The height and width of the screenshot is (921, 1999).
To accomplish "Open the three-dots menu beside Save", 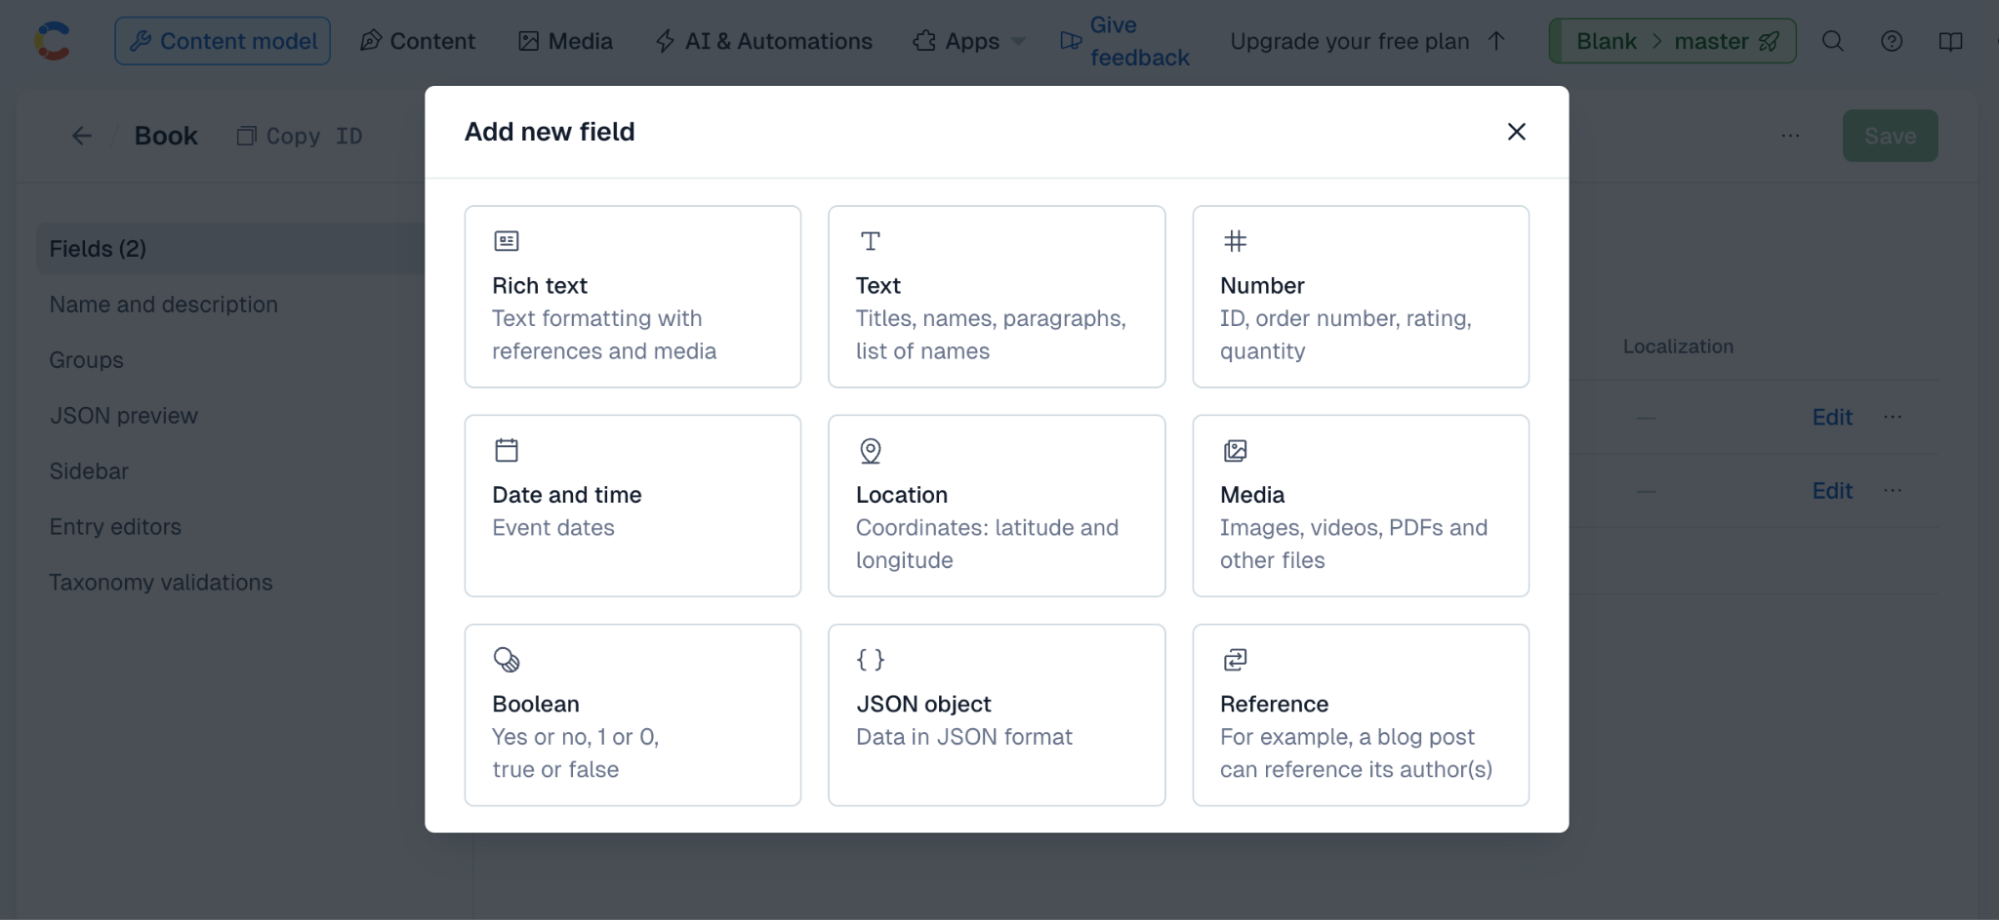I will tap(1790, 136).
